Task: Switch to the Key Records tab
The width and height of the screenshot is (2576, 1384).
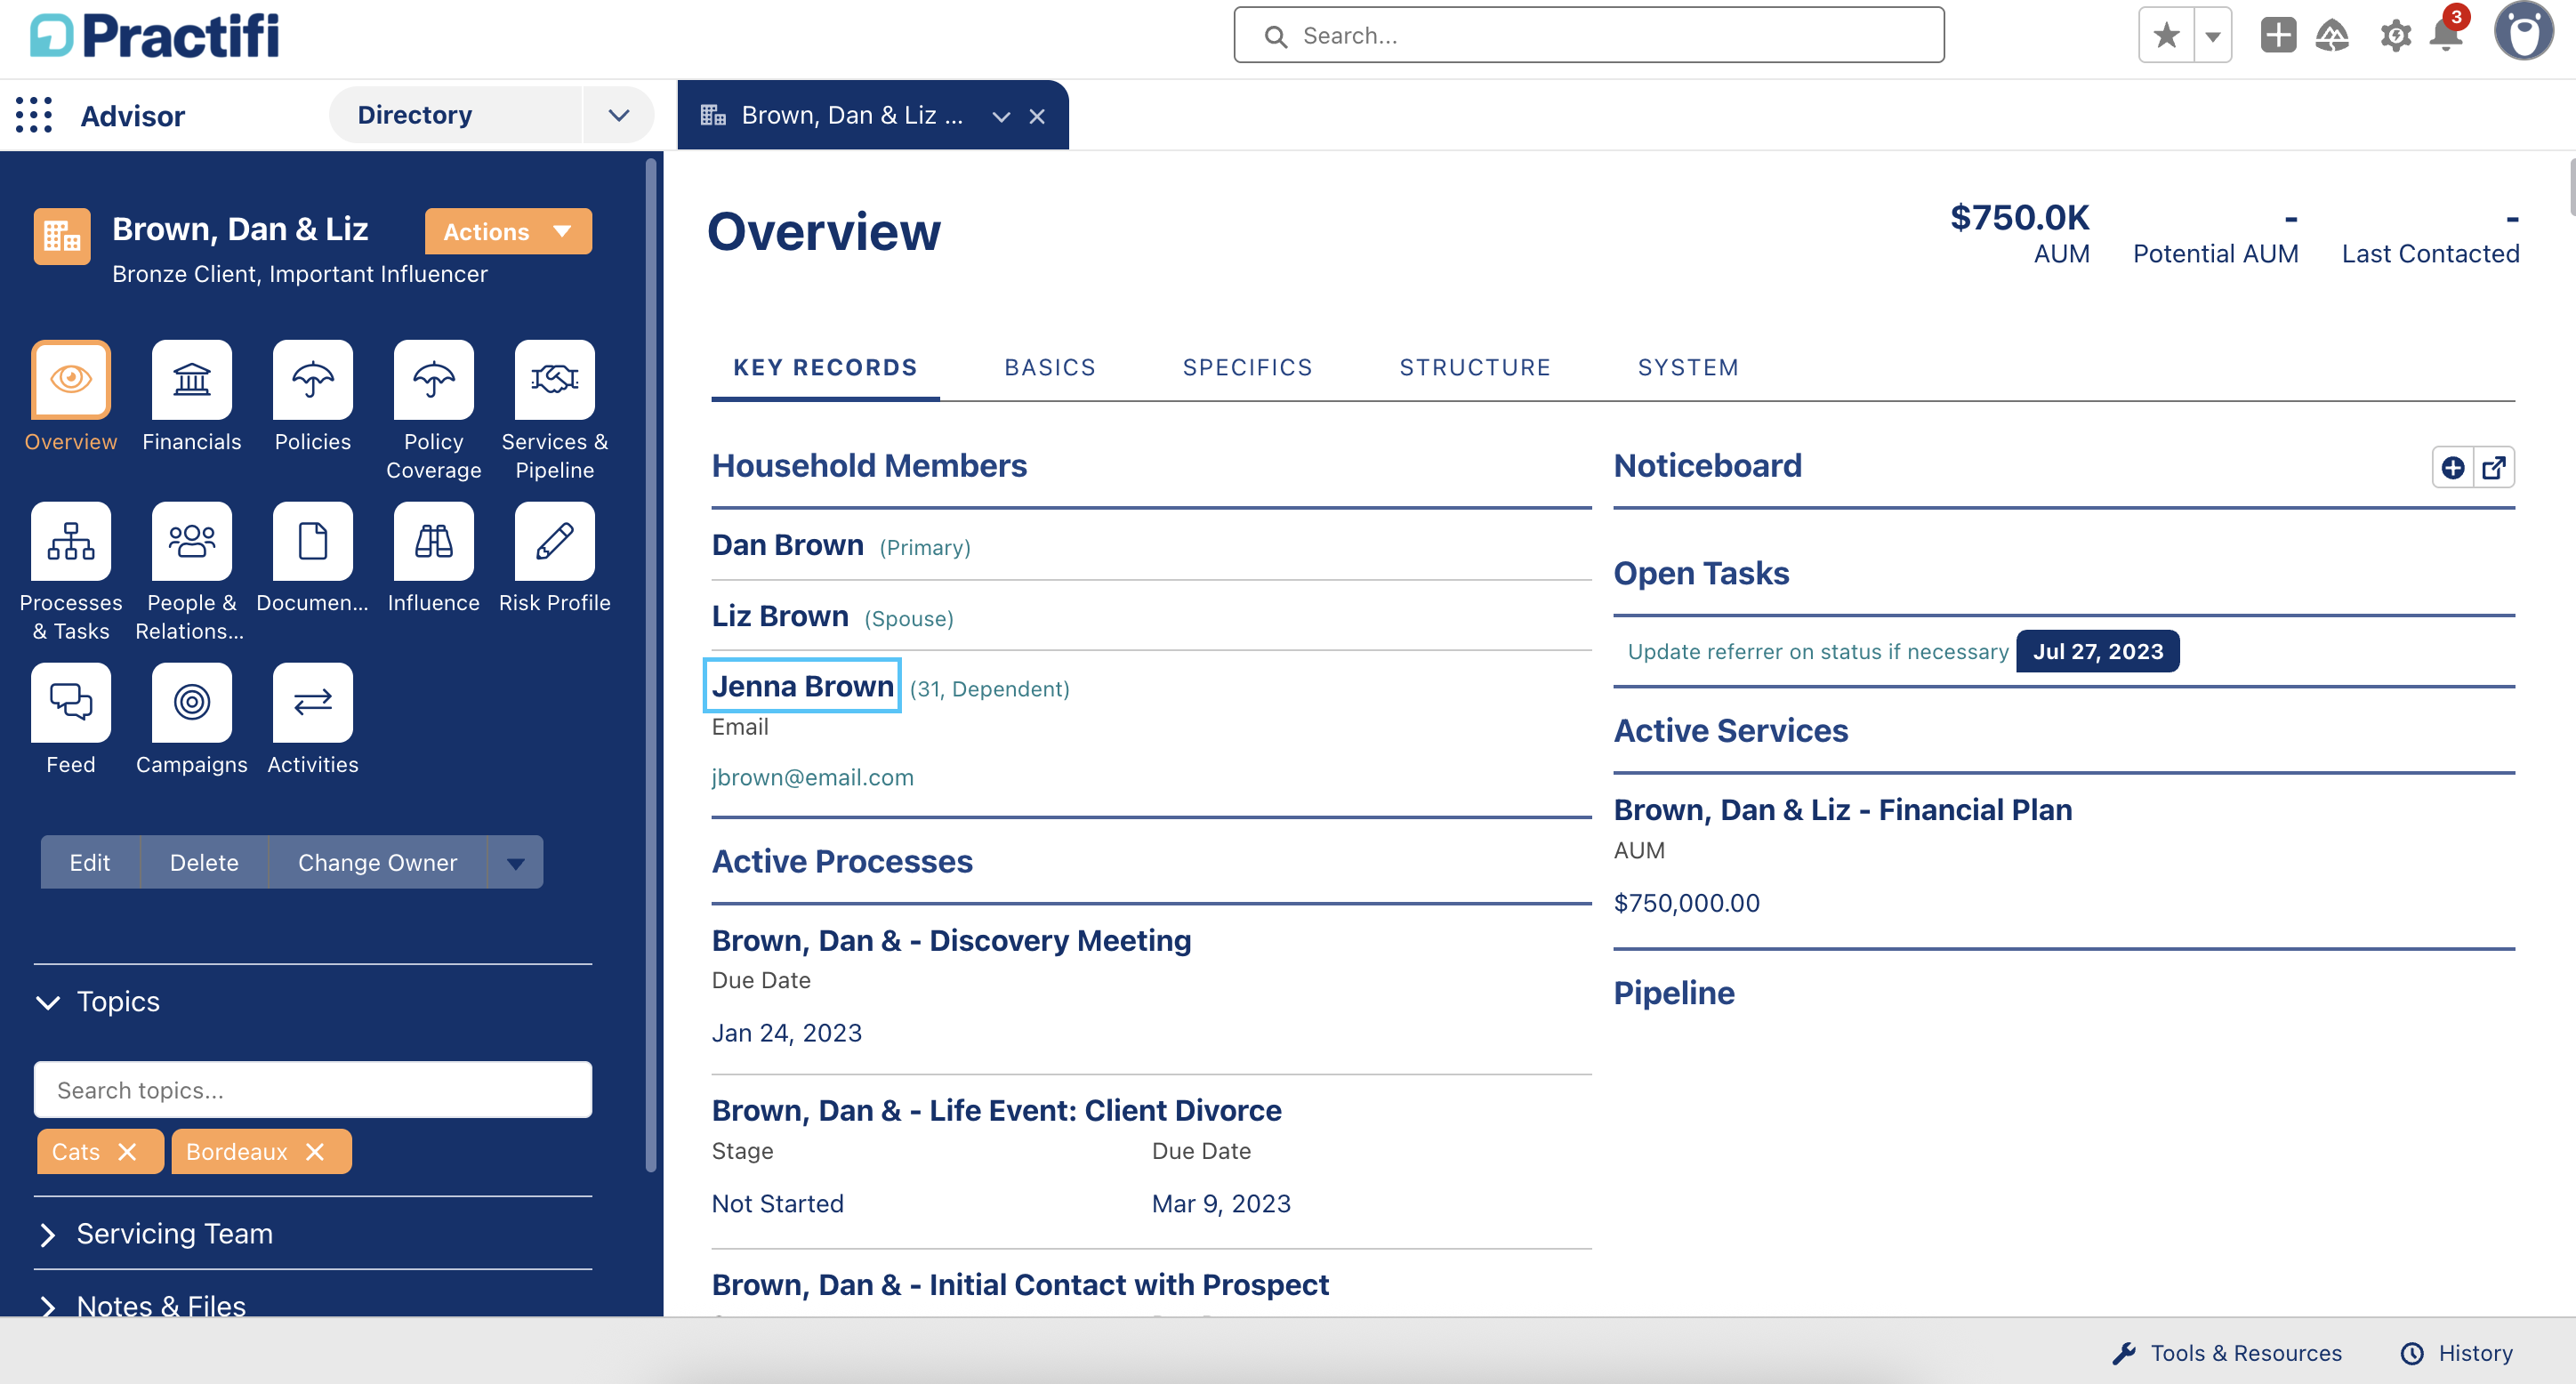Action: point(825,367)
